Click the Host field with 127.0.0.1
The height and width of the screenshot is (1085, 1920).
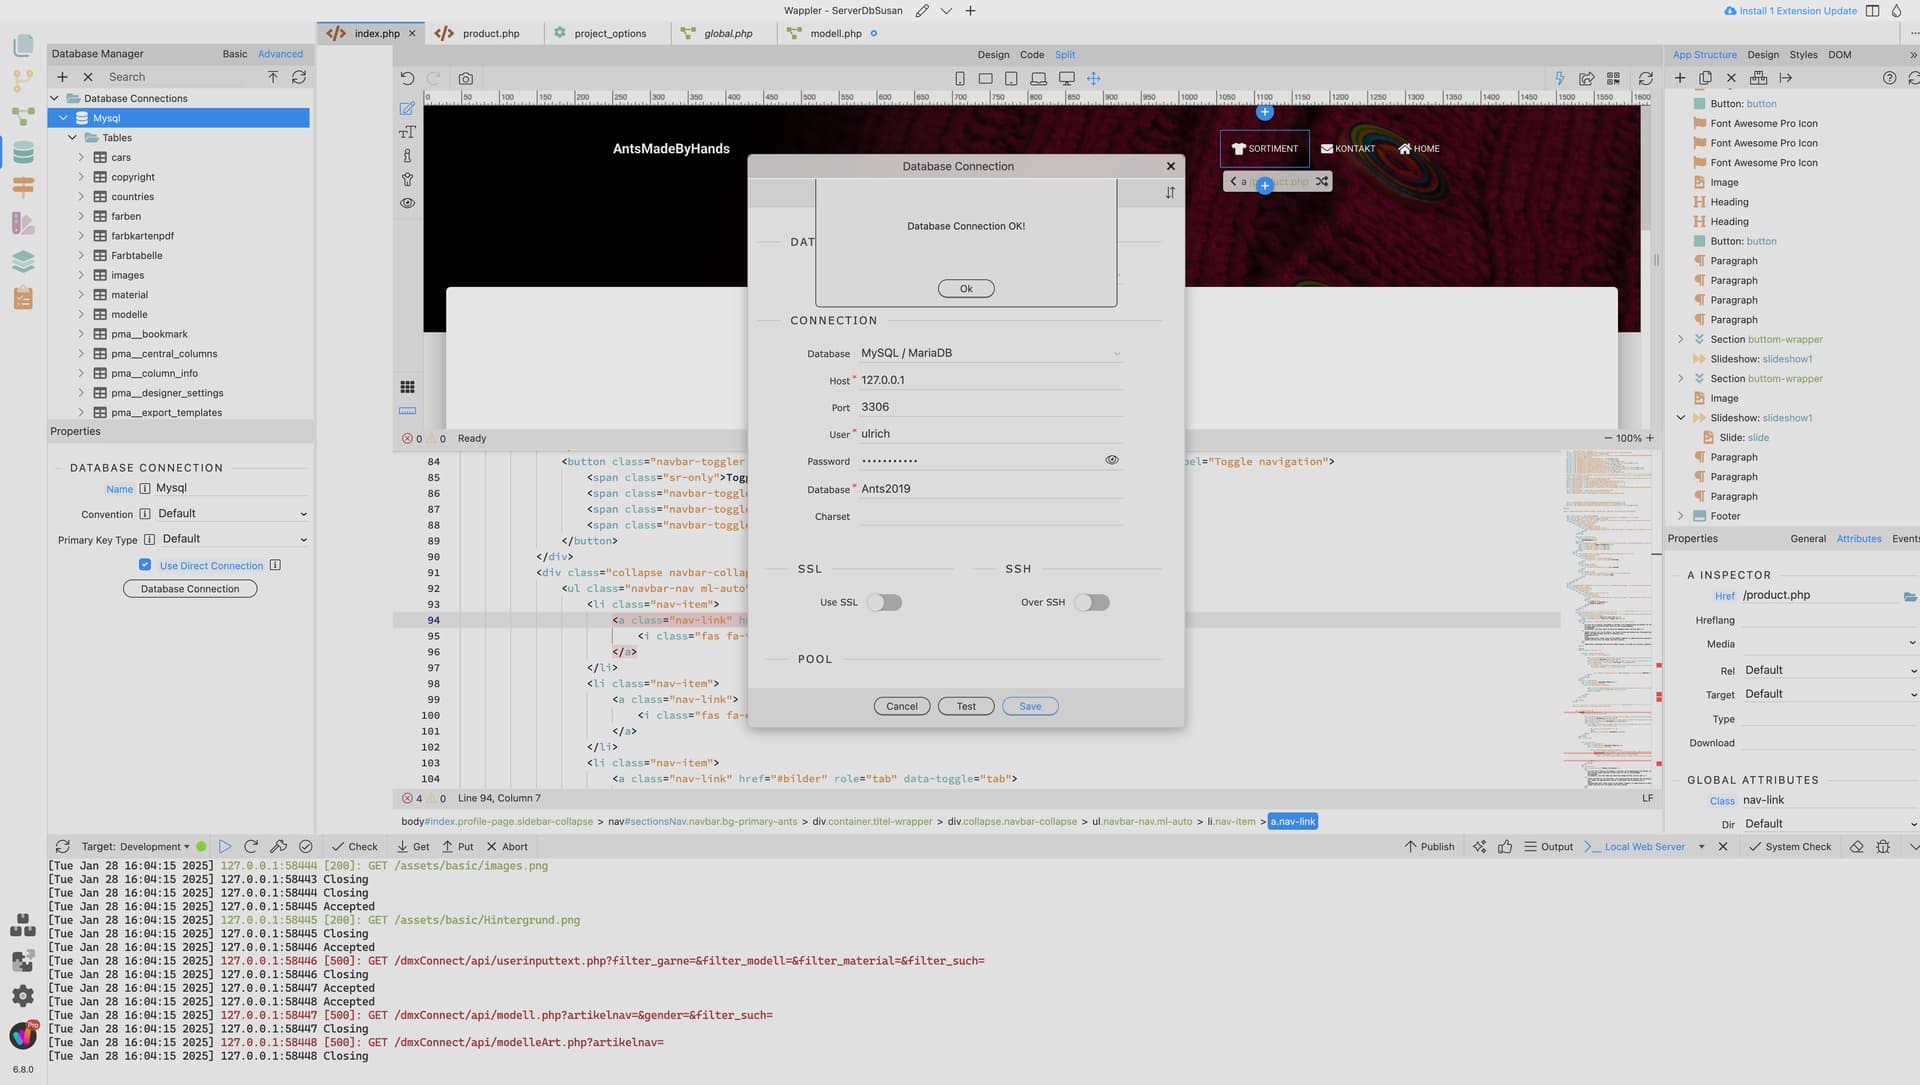tap(990, 380)
